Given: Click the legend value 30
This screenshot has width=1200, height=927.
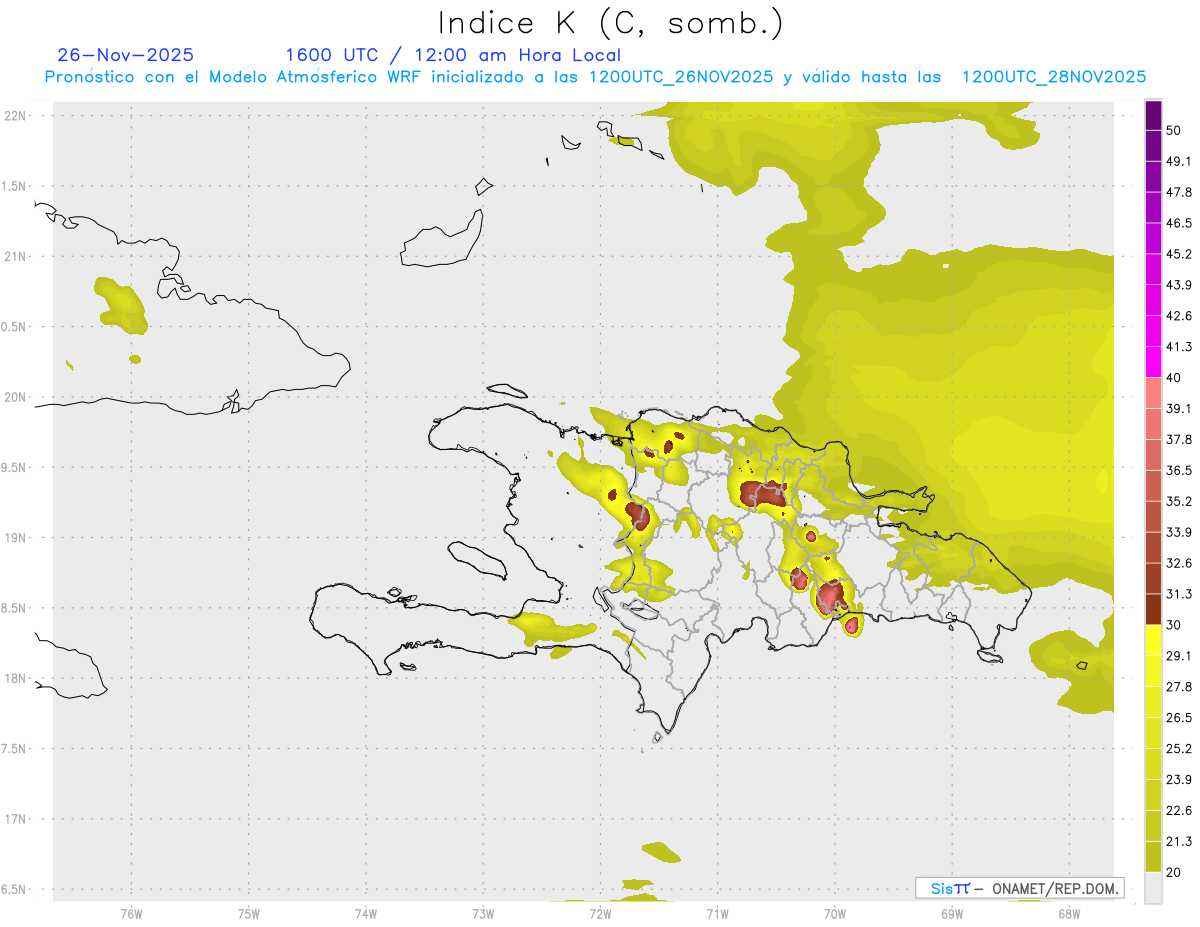Looking at the screenshot, I should 1174,625.
